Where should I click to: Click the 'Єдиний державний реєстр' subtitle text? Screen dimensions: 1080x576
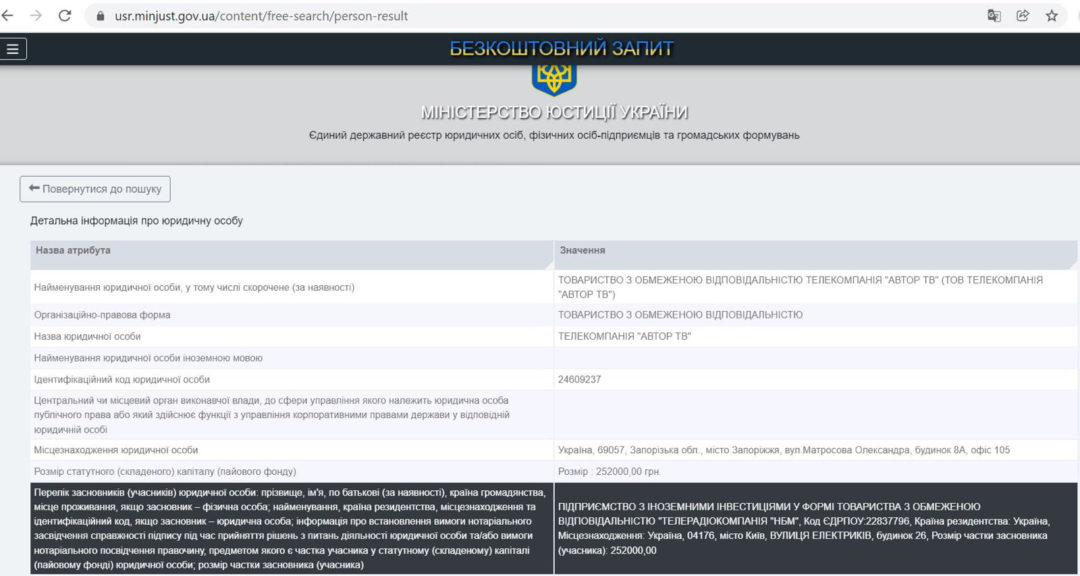click(x=554, y=136)
